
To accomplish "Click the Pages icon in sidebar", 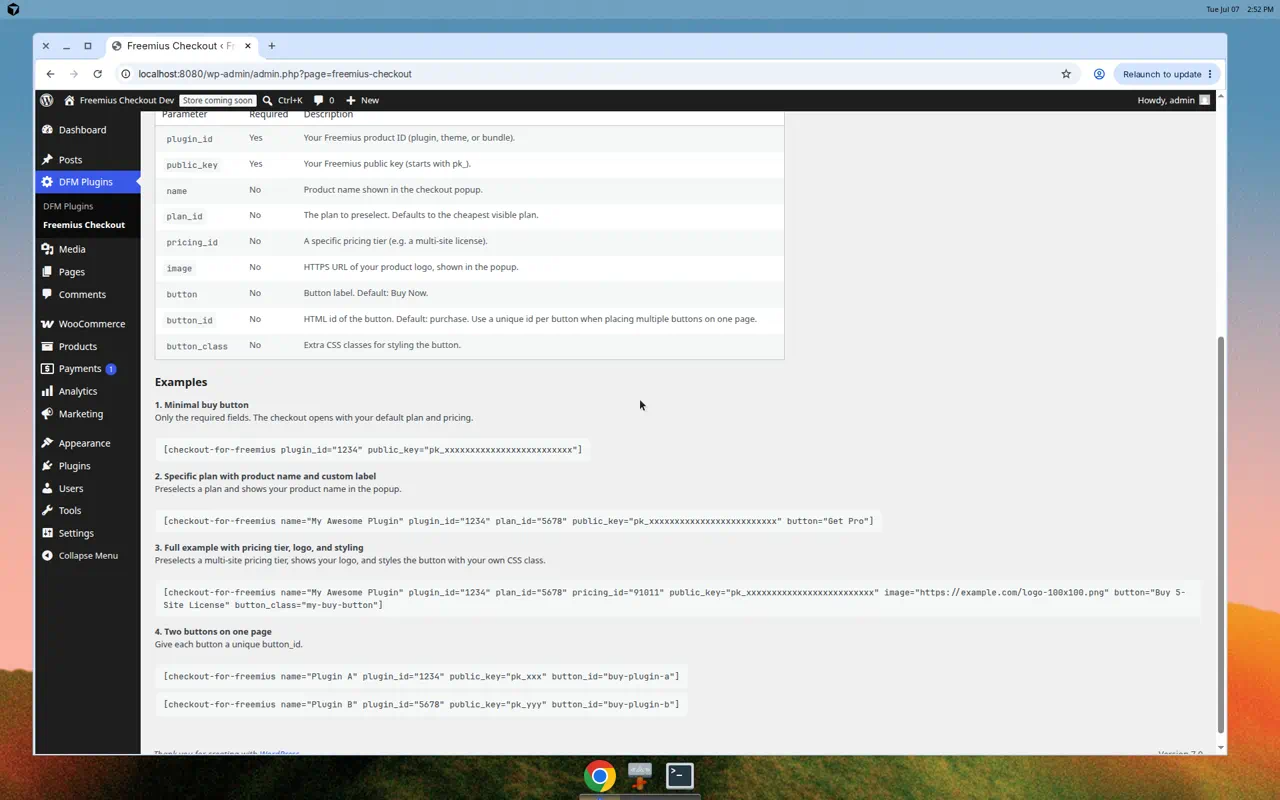I will tap(47, 272).
